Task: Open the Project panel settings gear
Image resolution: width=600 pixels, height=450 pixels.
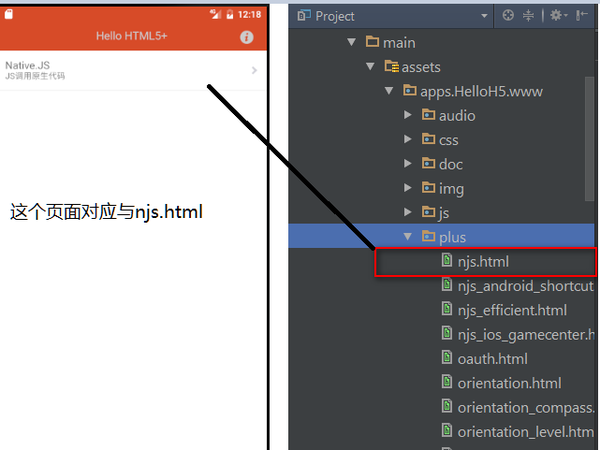Action: coord(558,16)
